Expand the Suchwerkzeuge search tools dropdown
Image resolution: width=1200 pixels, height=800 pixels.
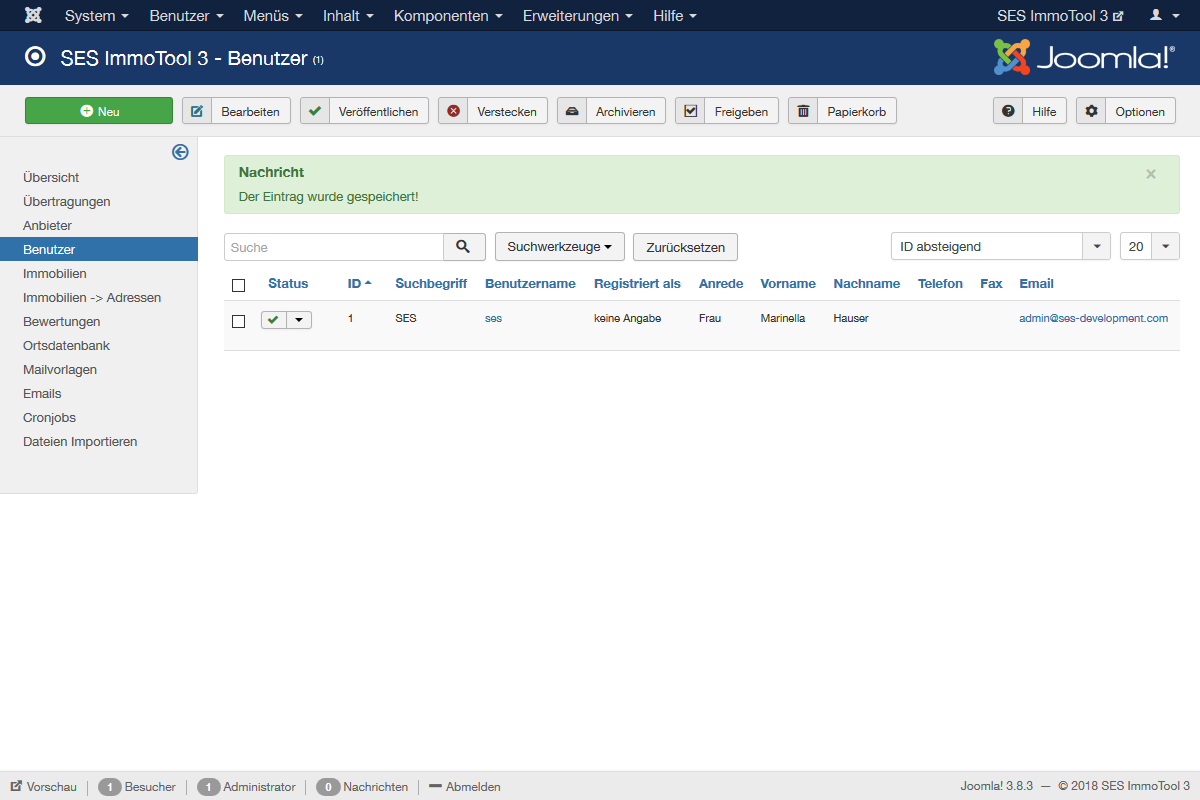560,247
